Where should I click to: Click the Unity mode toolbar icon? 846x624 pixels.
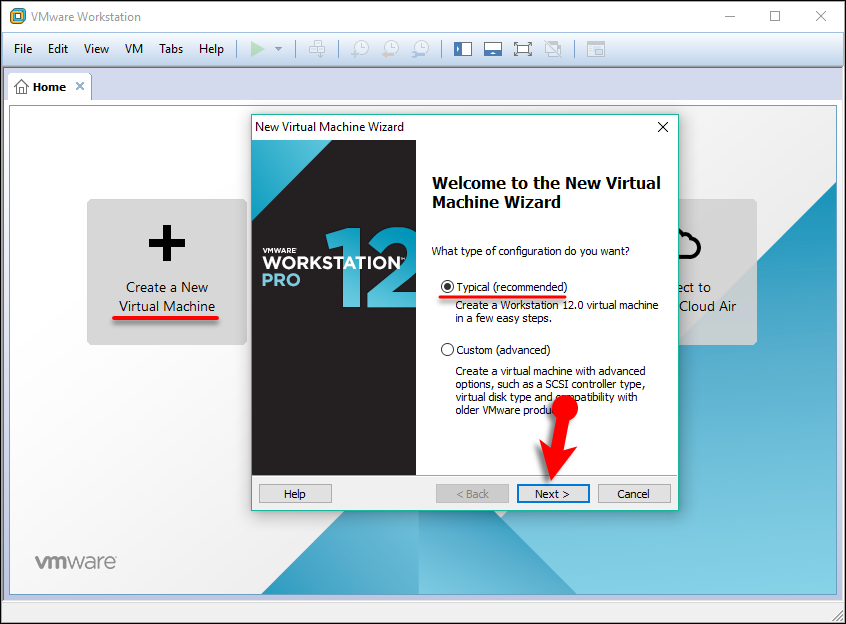tap(553, 49)
